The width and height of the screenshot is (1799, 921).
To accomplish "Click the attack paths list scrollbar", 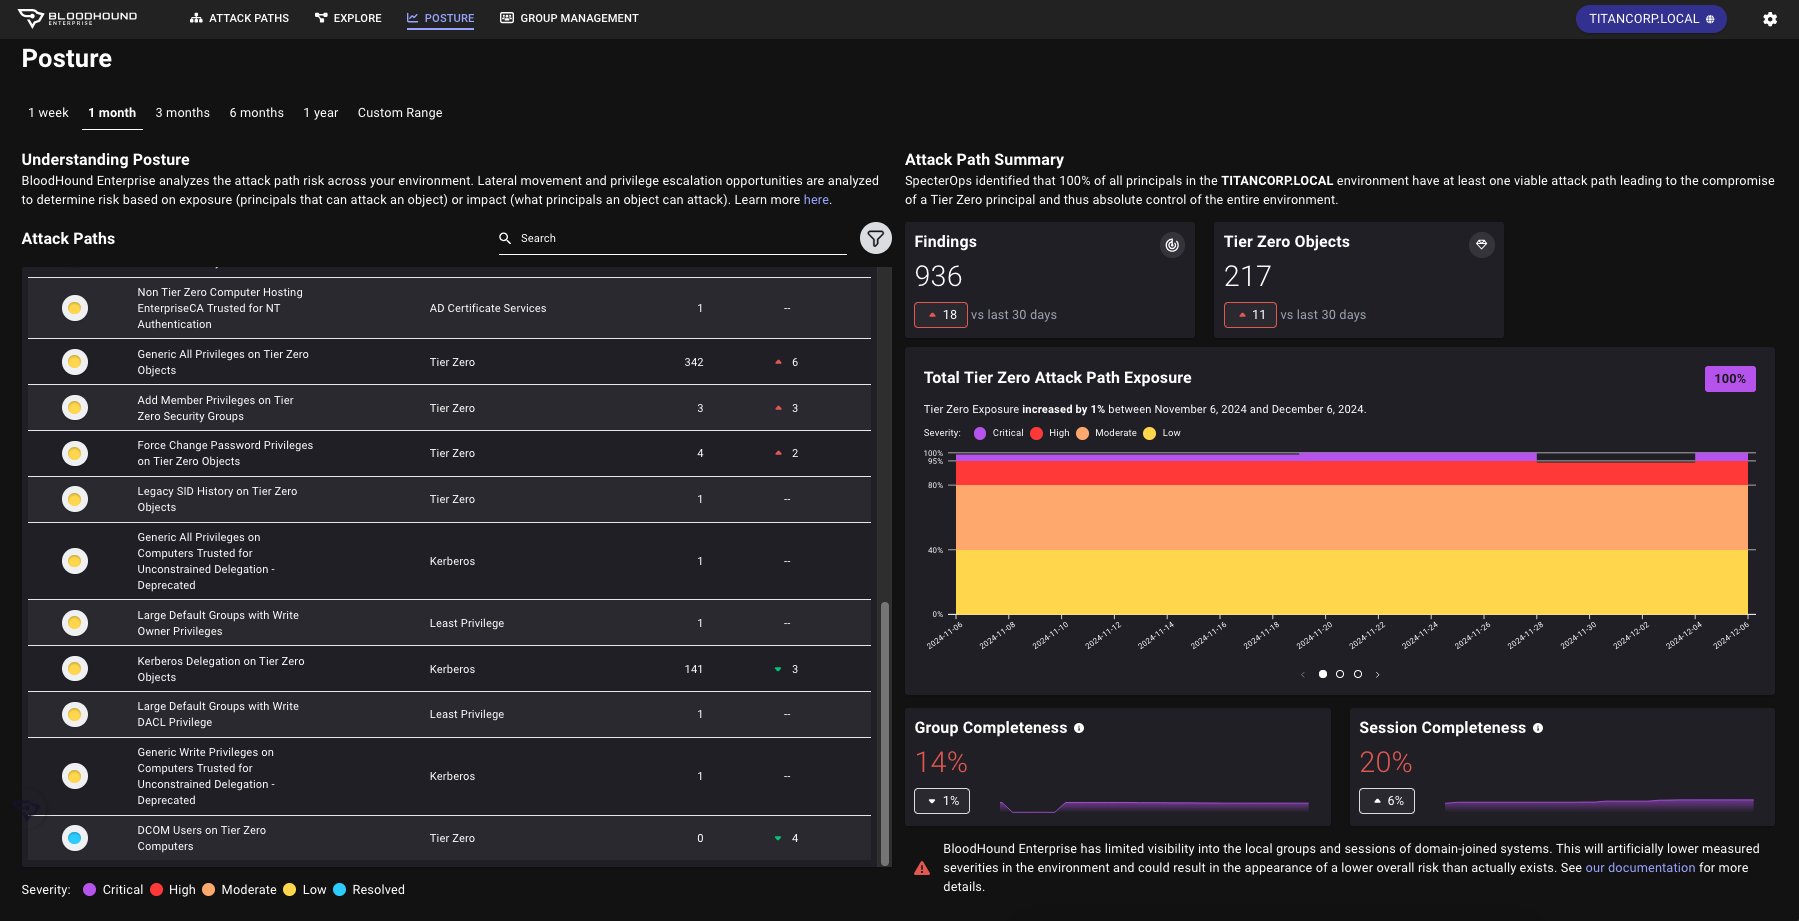I will (884, 733).
